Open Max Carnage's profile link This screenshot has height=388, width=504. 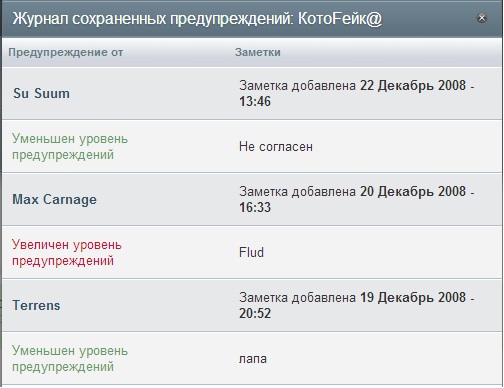tap(54, 199)
